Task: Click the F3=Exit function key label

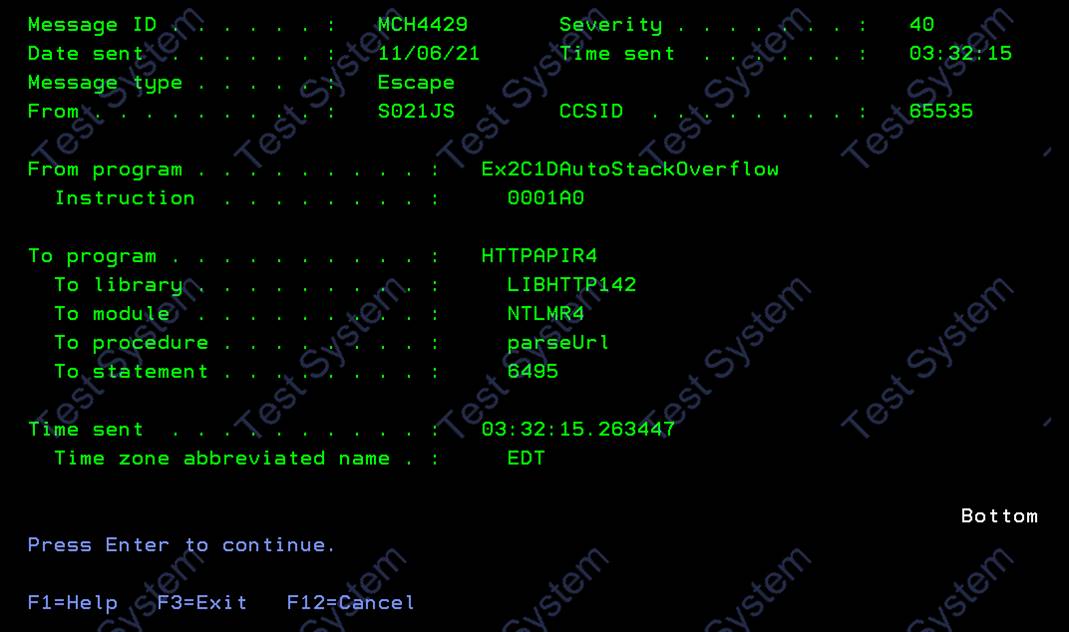Action: coord(202,603)
